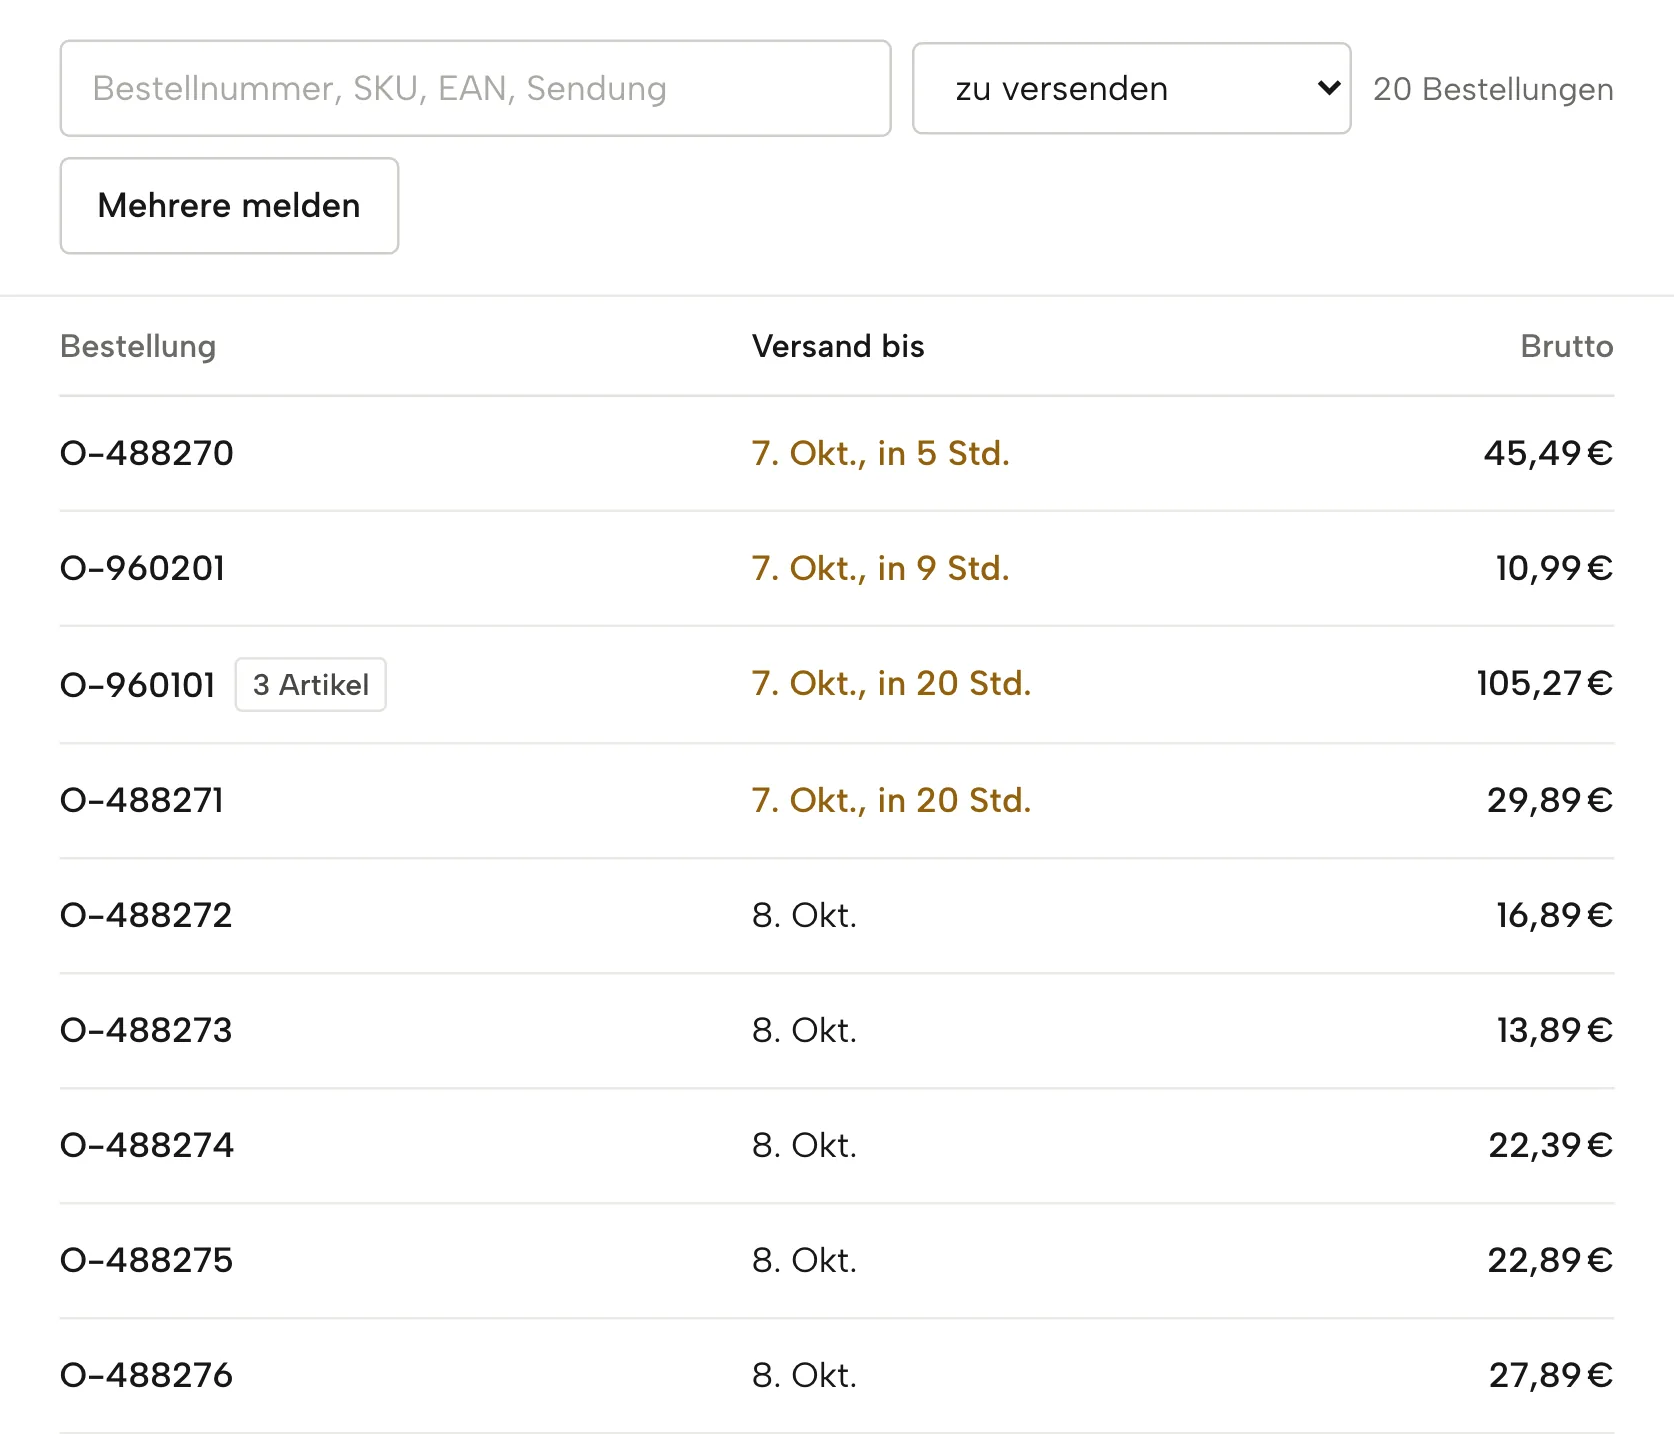This screenshot has width=1674, height=1434.
Task: Click the 16,89 € gross amount
Action: [x=1554, y=915]
